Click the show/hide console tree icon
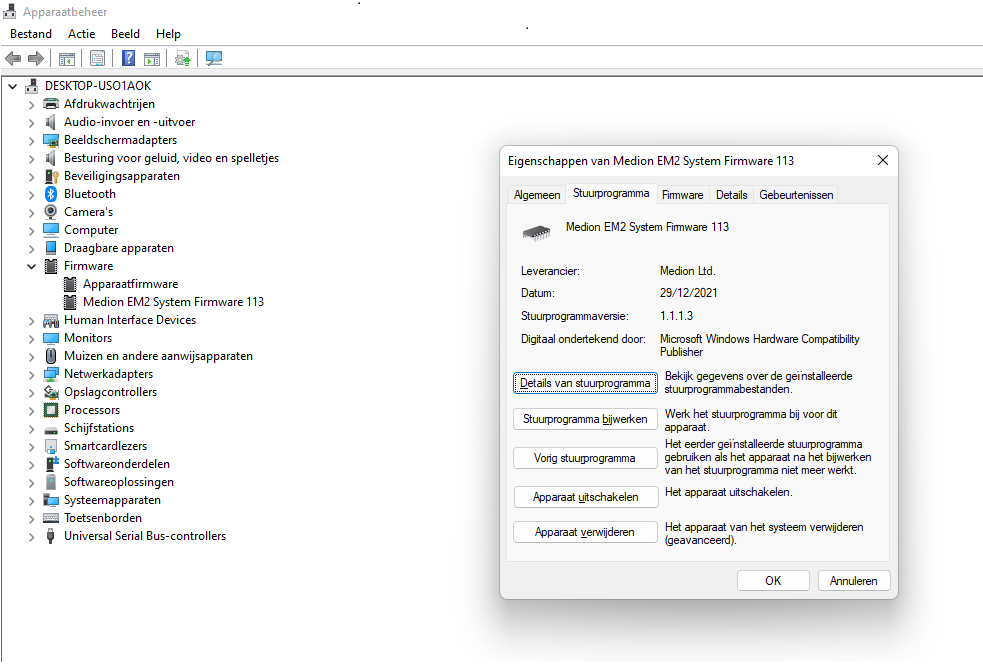Viewport: 983px width, 664px height. (67, 59)
